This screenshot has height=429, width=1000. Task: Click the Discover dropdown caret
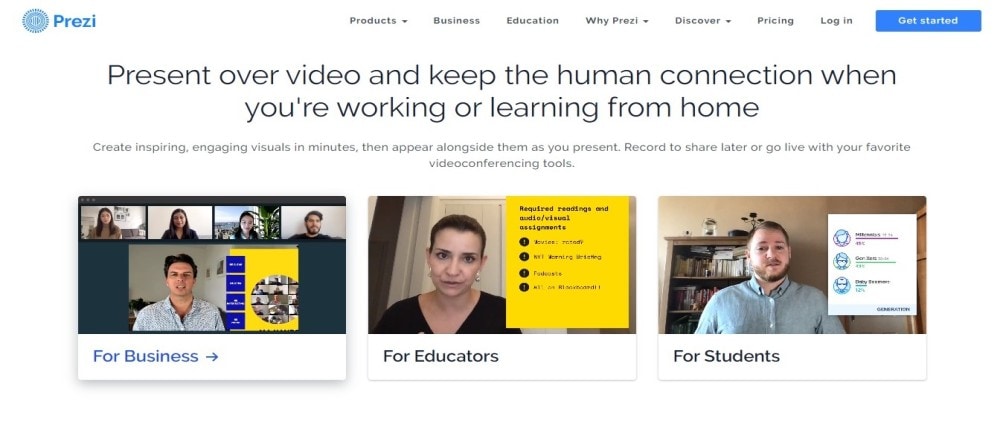point(728,22)
